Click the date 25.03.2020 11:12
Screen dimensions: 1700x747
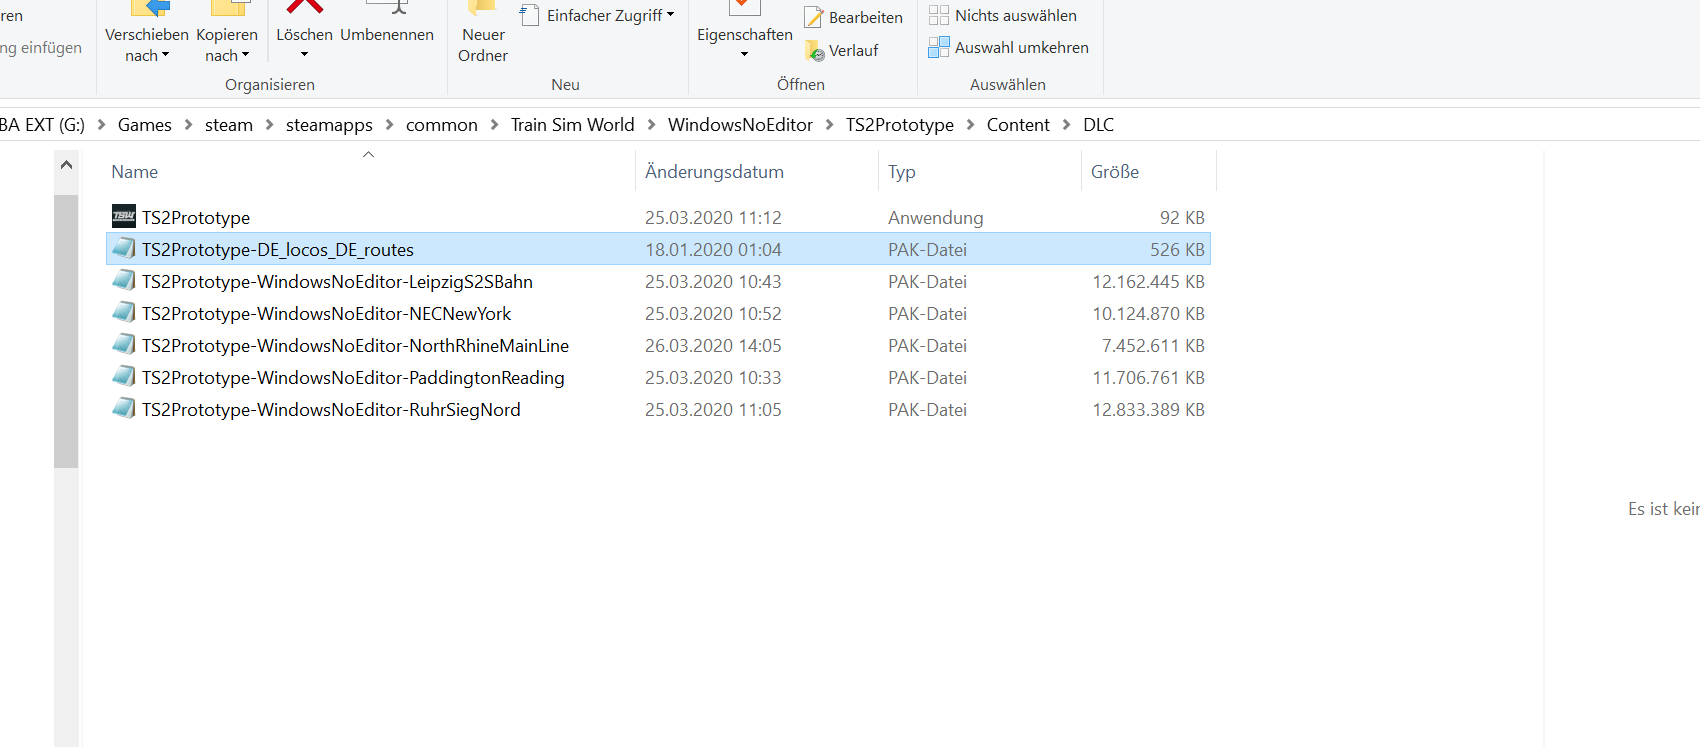click(713, 217)
